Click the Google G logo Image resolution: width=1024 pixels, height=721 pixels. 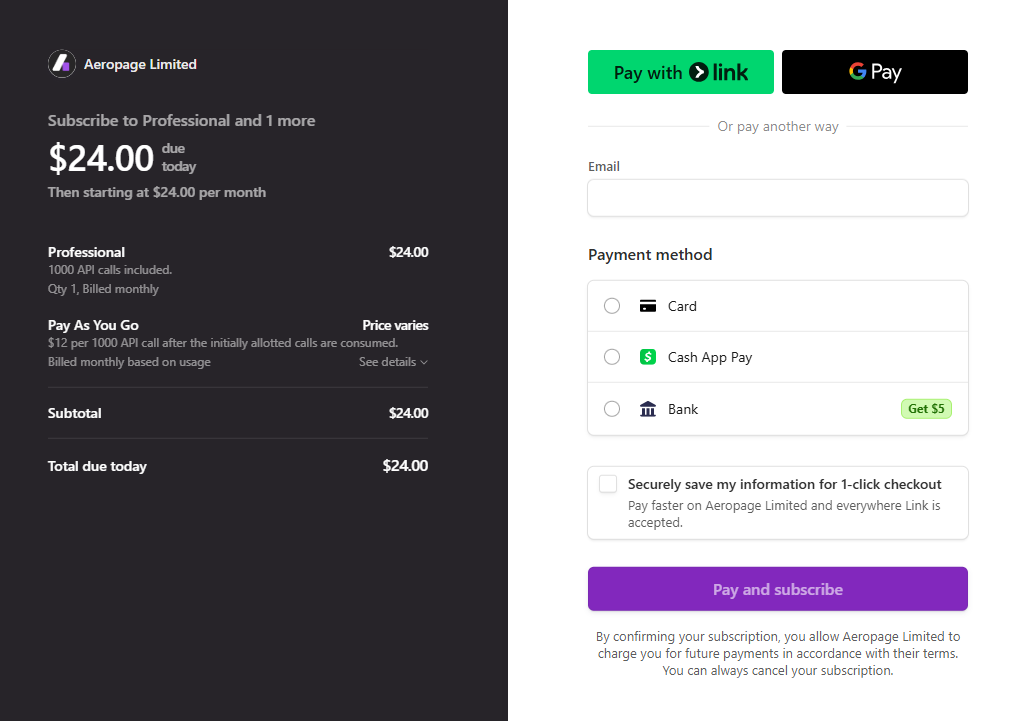tap(857, 72)
